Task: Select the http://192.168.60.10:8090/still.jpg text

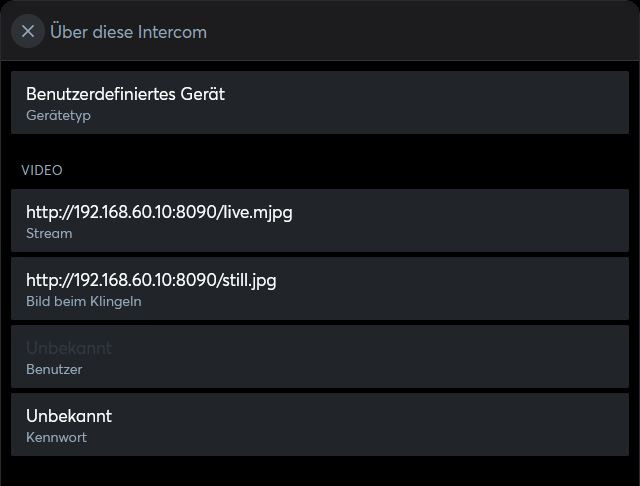Action: tap(151, 280)
